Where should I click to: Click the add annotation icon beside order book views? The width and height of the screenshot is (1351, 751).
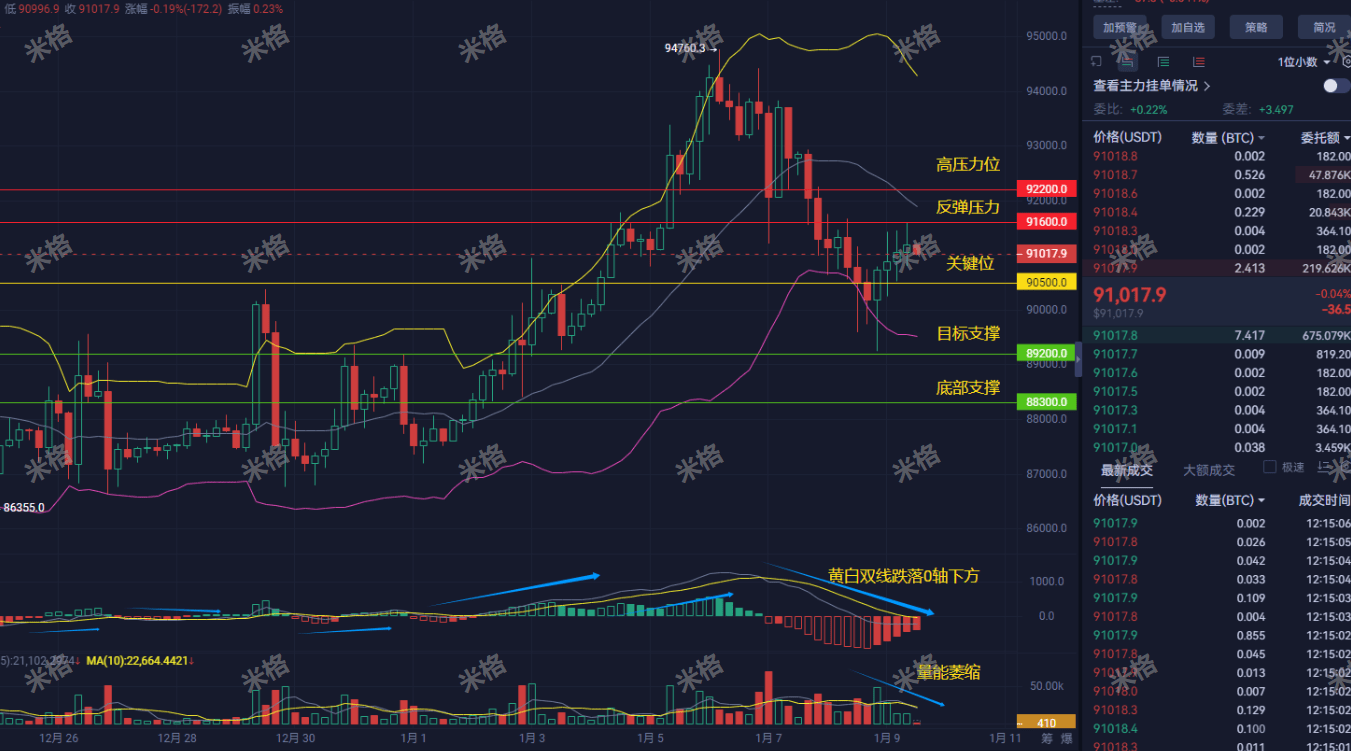coord(1096,61)
